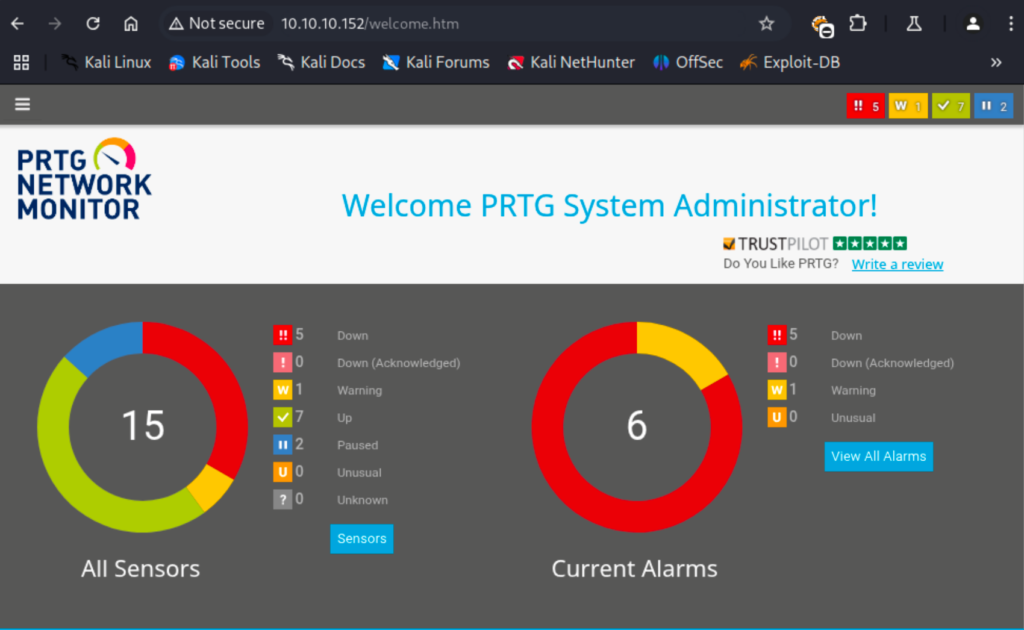Viewport: 1024px width, 630px height.
Task: Open the apps grid in bookmarks bar
Action: pos(21,63)
